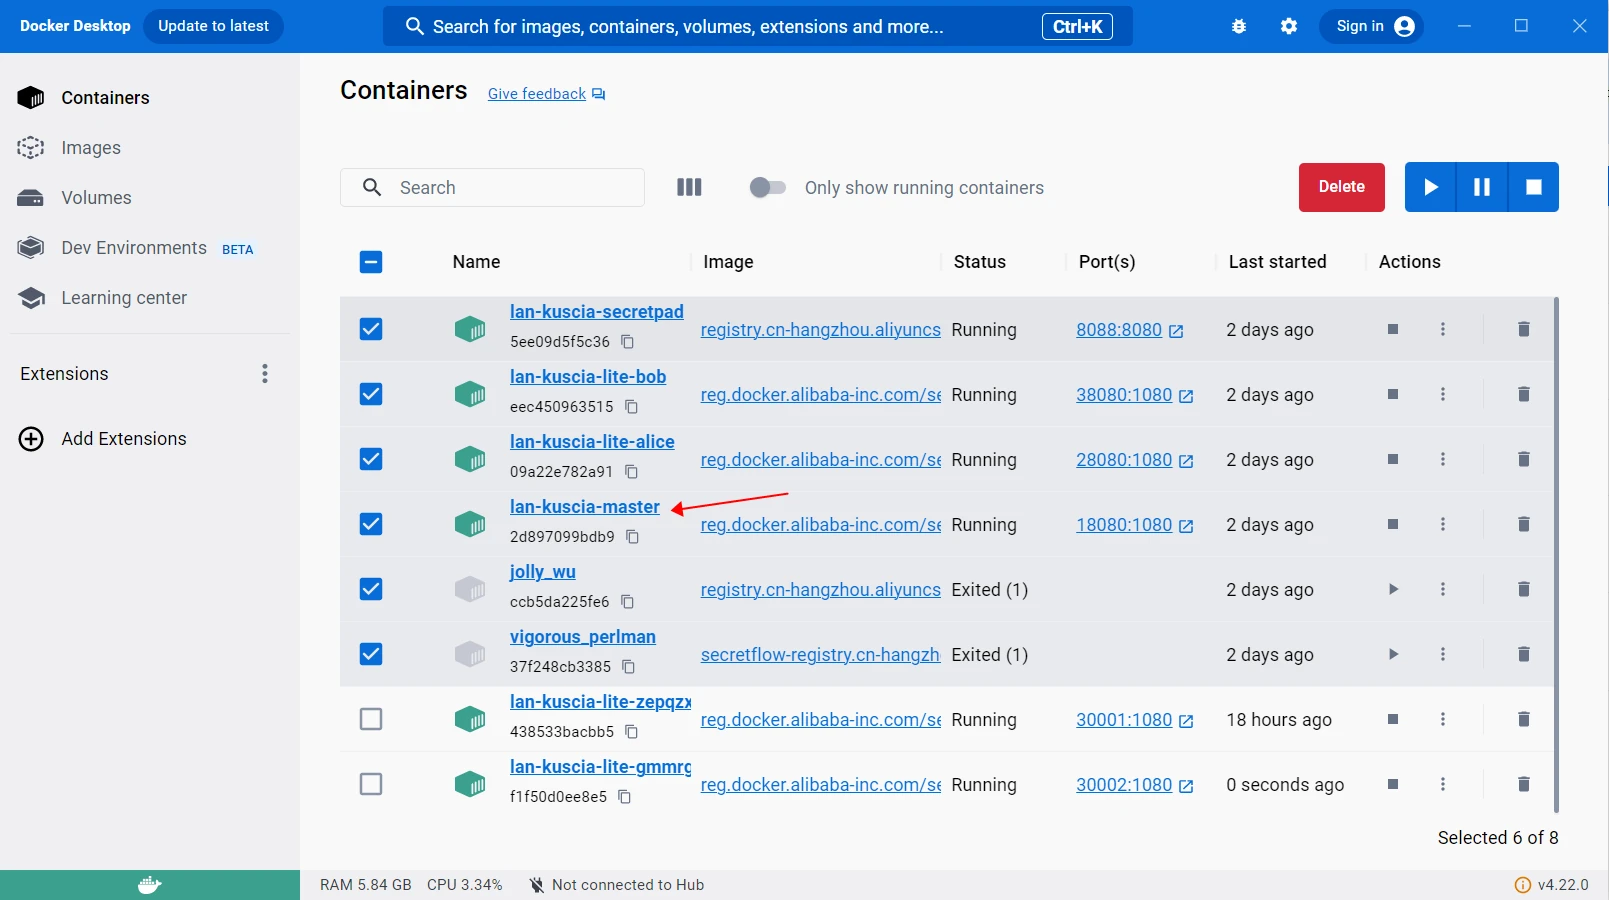The width and height of the screenshot is (1609, 900).
Task: Start the vigorous_perlman container
Action: click(1393, 654)
